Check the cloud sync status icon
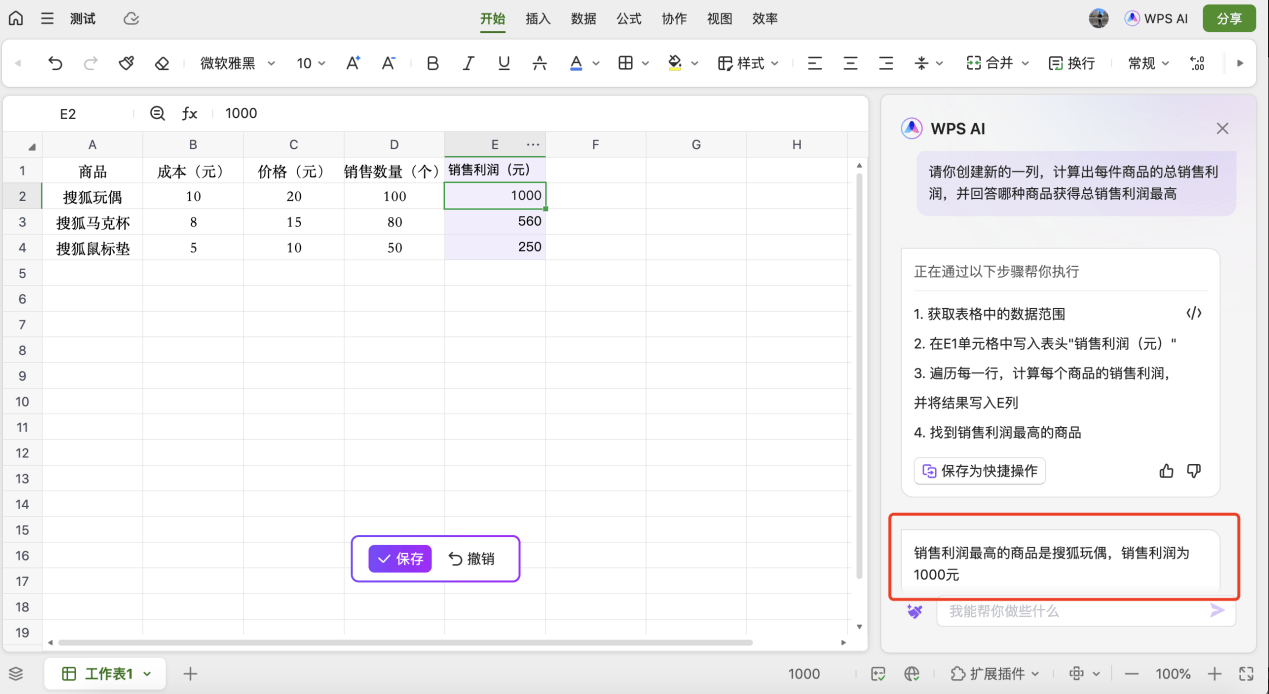The height and width of the screenshot is (694, 1269). click(x=131, y=19)
